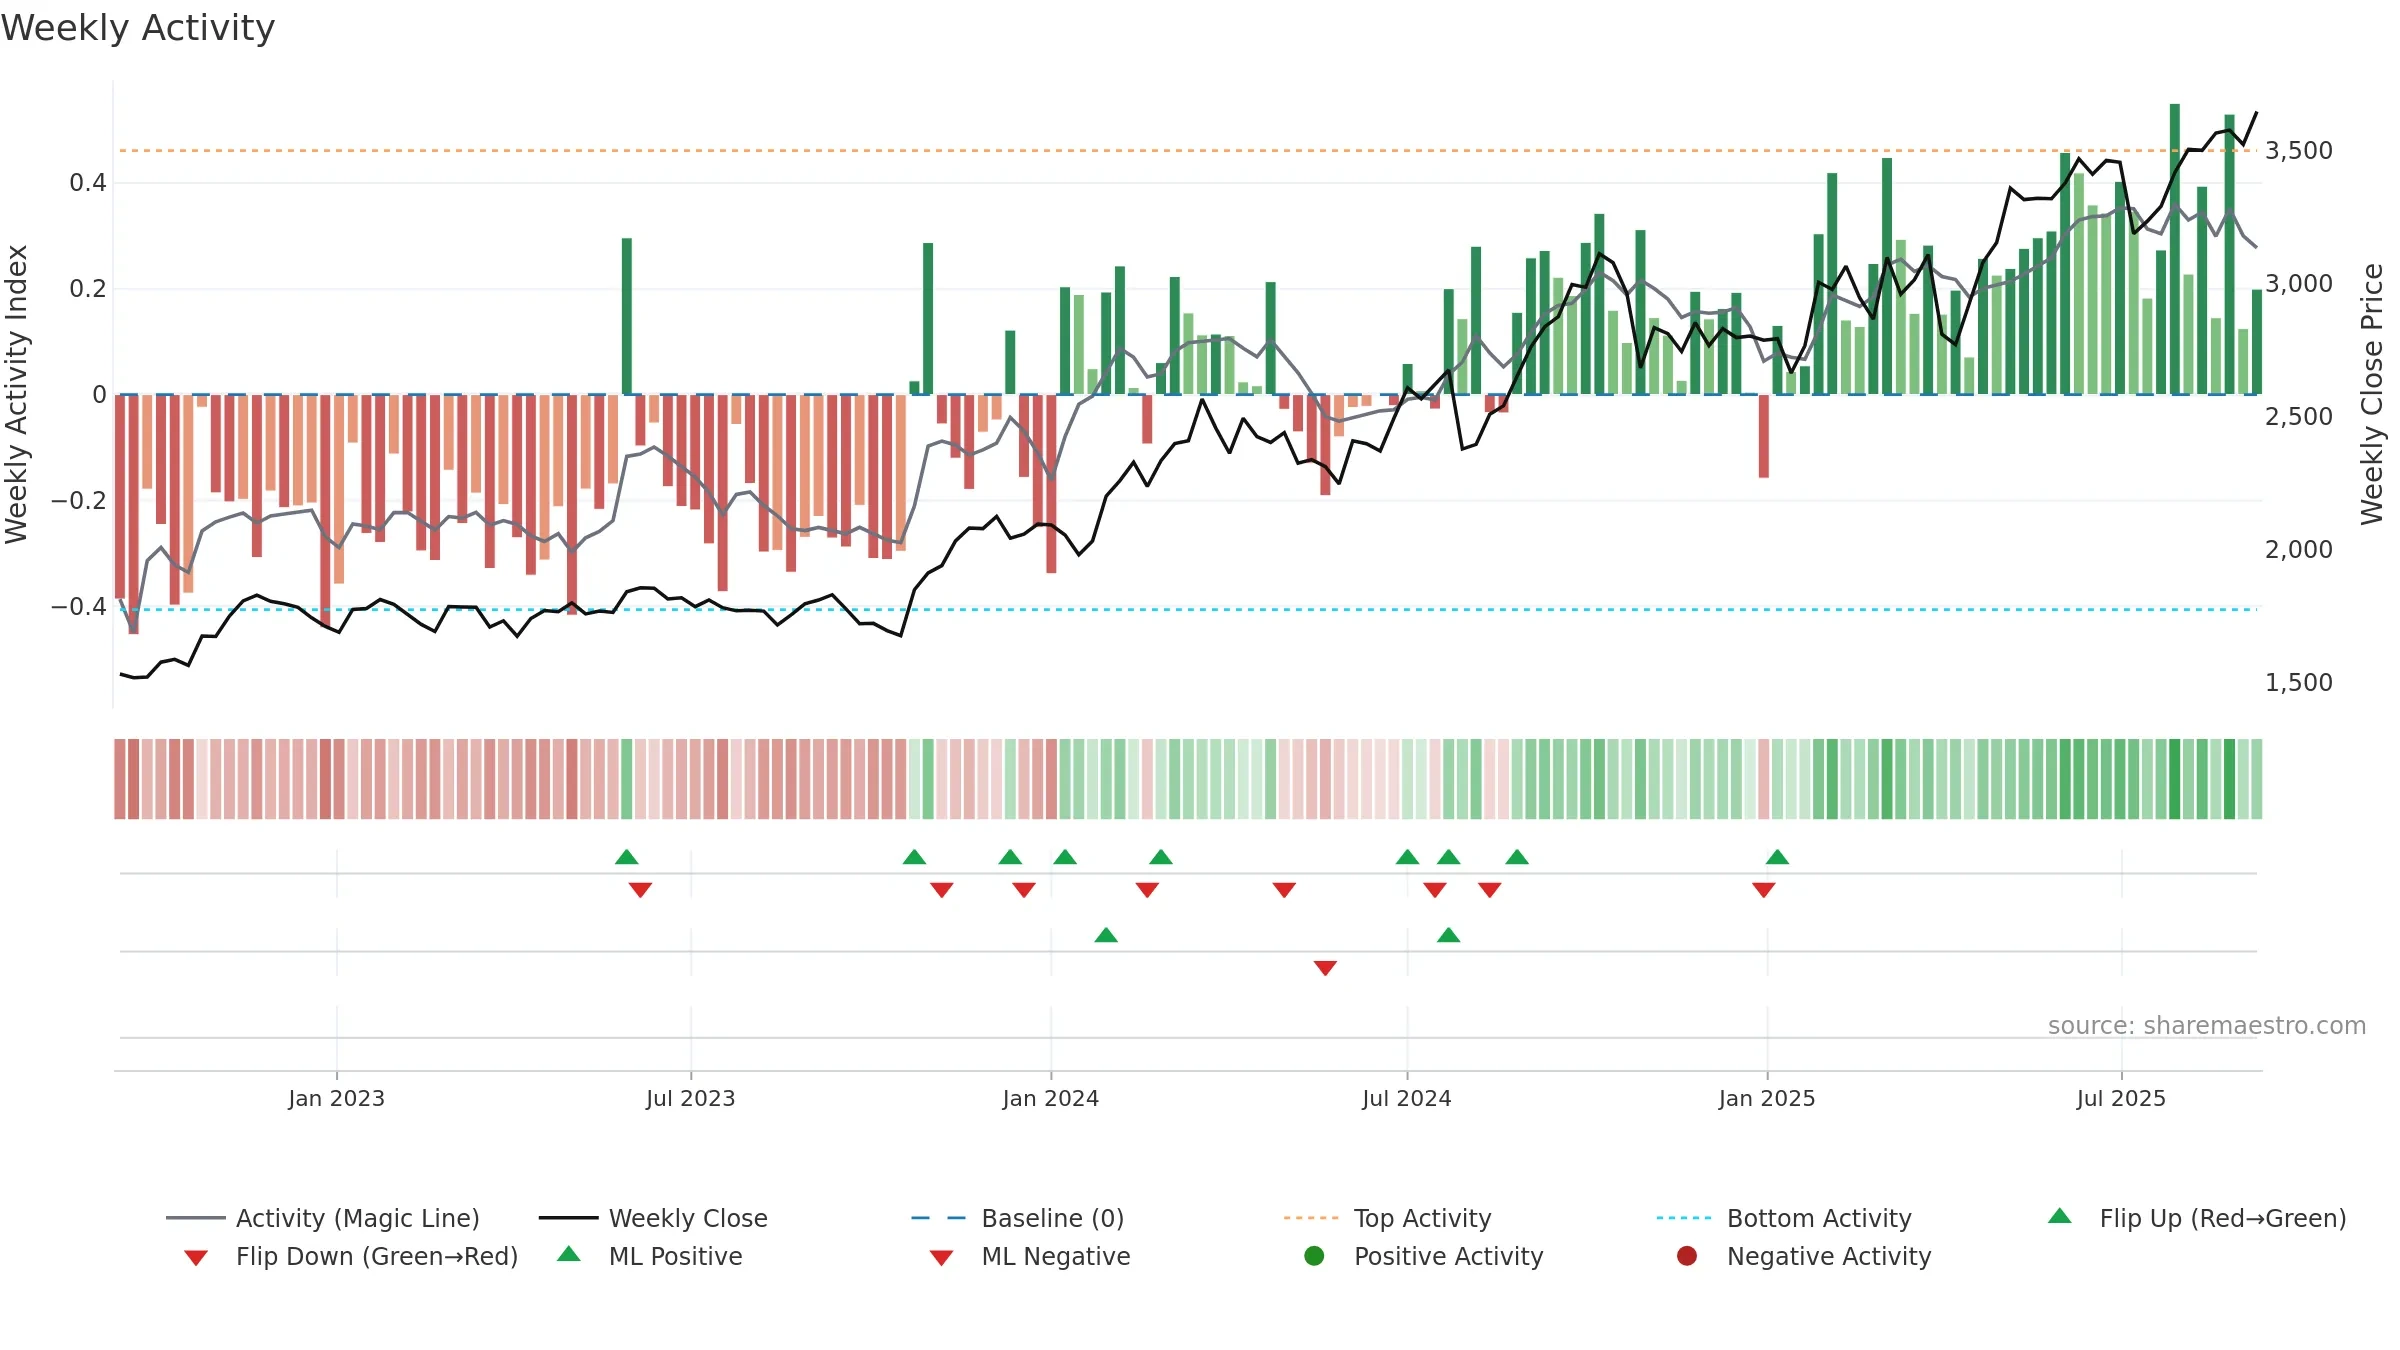Click the '0.4' left axis tick

coord(88,183)
